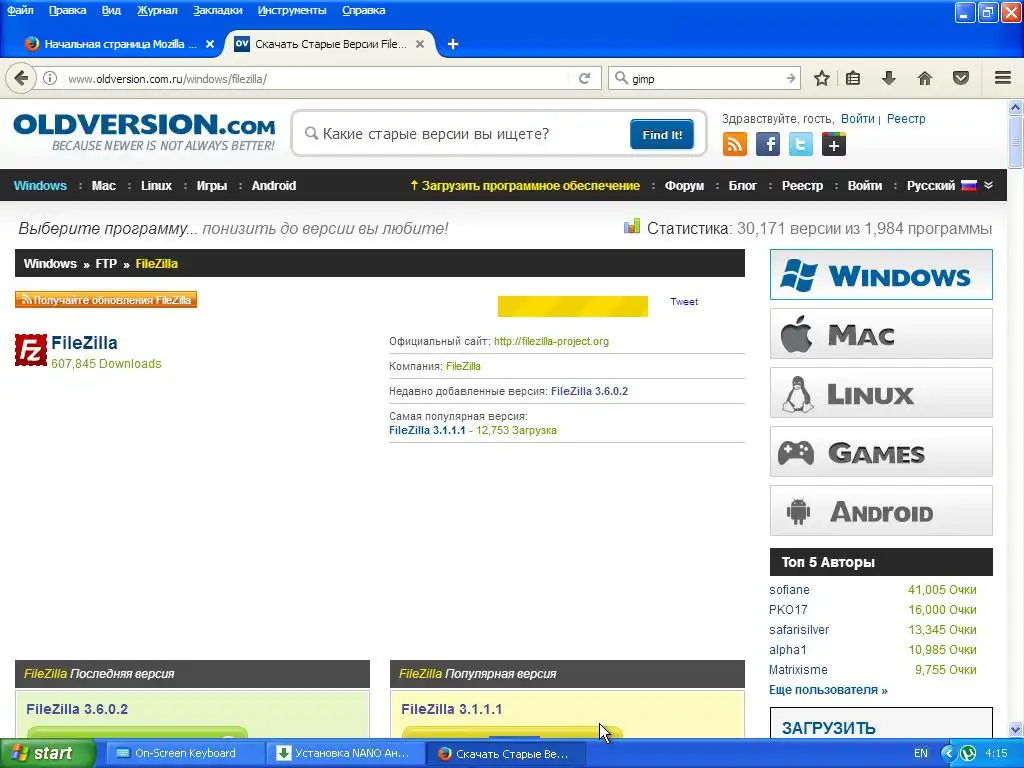Select Linux in the site navigation bar

156,185
